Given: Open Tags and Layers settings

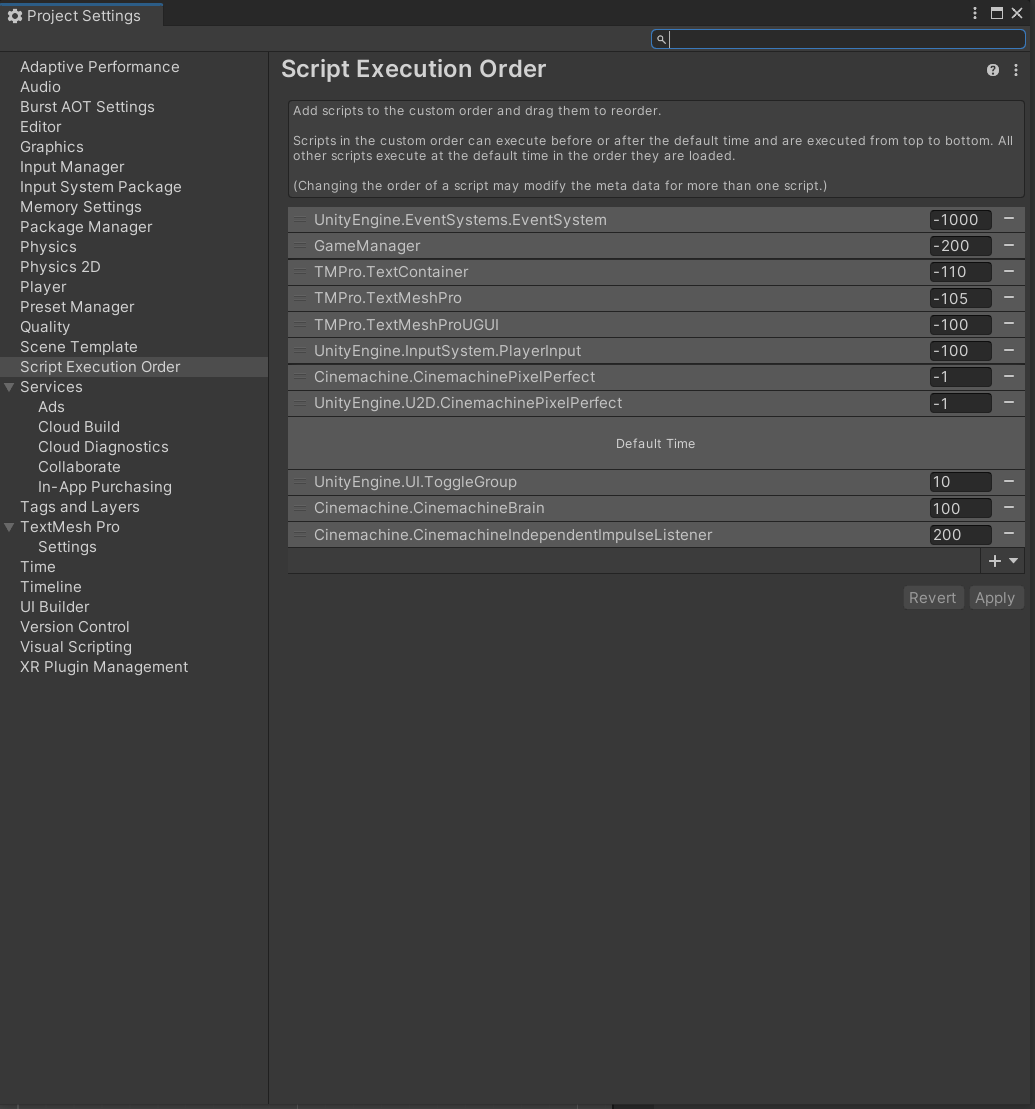Looking at the screenshot, I should (x=80, y=507).
